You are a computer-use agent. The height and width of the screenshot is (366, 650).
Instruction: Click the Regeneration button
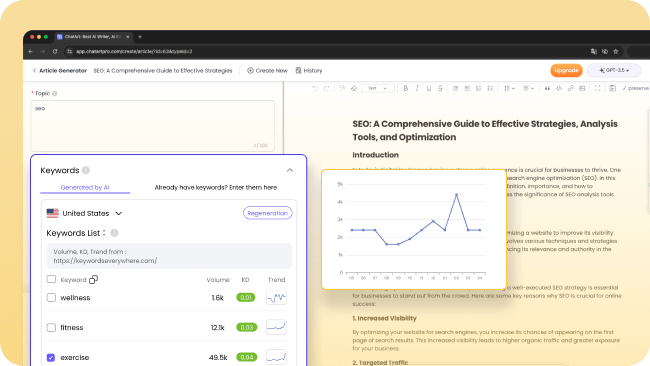coord(267,213)
